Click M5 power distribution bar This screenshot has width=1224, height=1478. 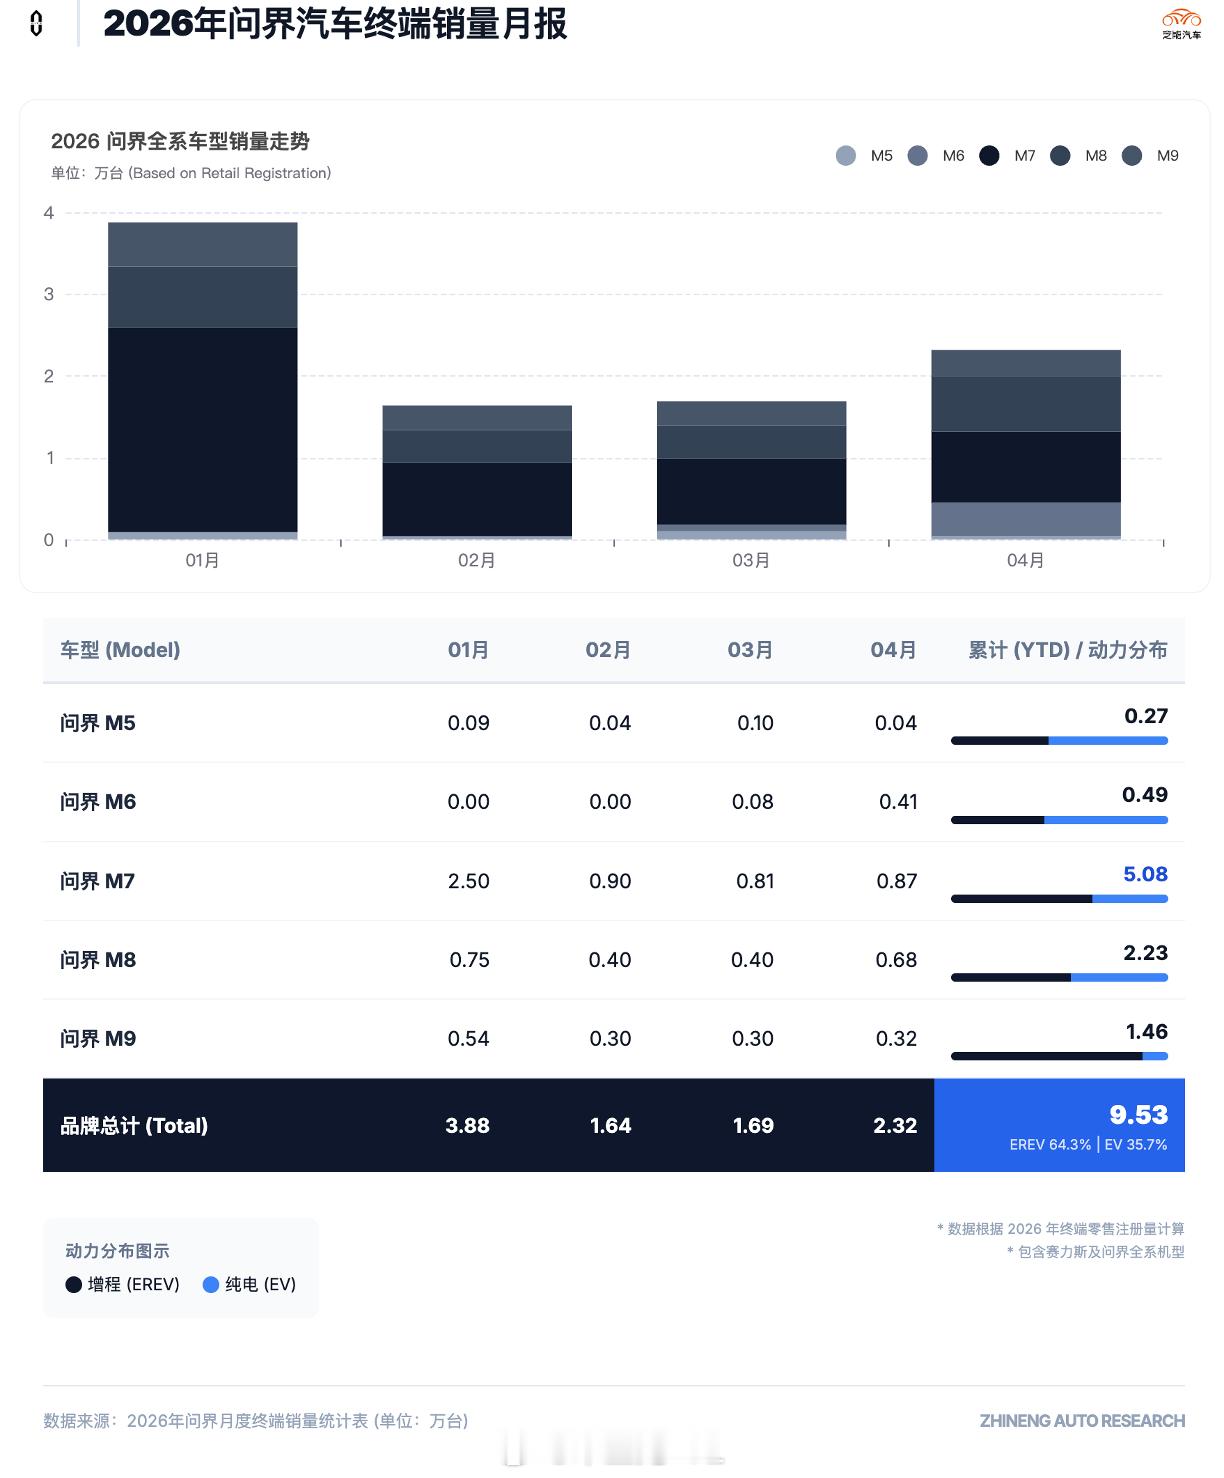tap(1059, 741)
